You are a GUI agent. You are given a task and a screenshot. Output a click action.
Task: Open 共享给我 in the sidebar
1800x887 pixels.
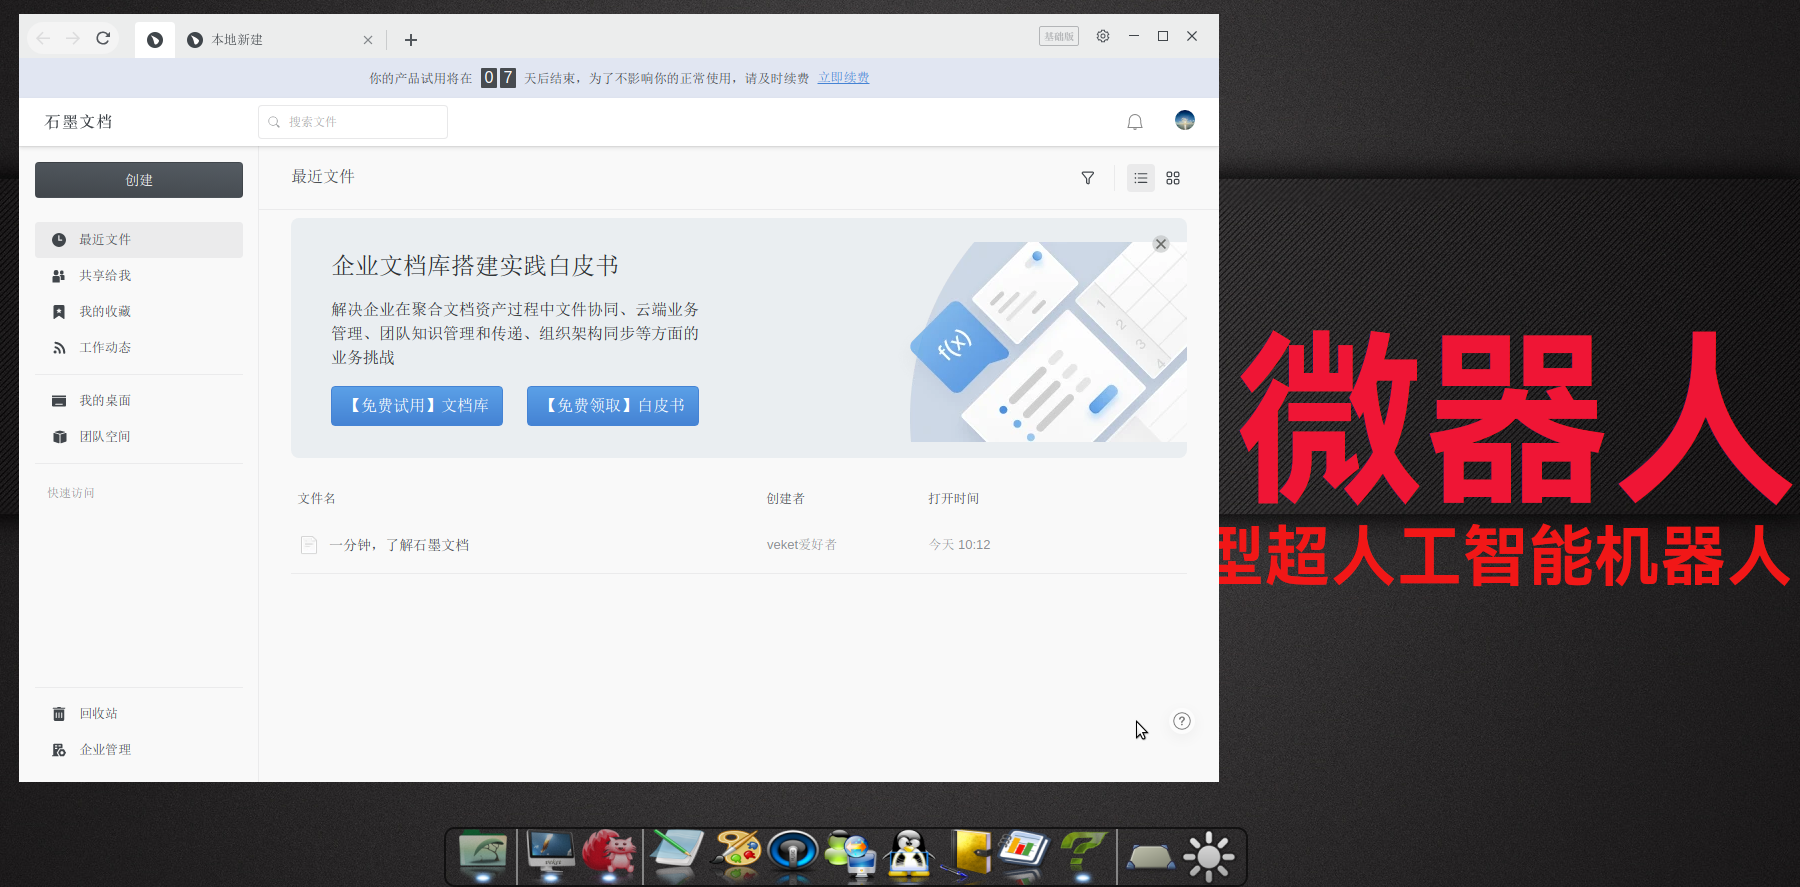point(139,276)
